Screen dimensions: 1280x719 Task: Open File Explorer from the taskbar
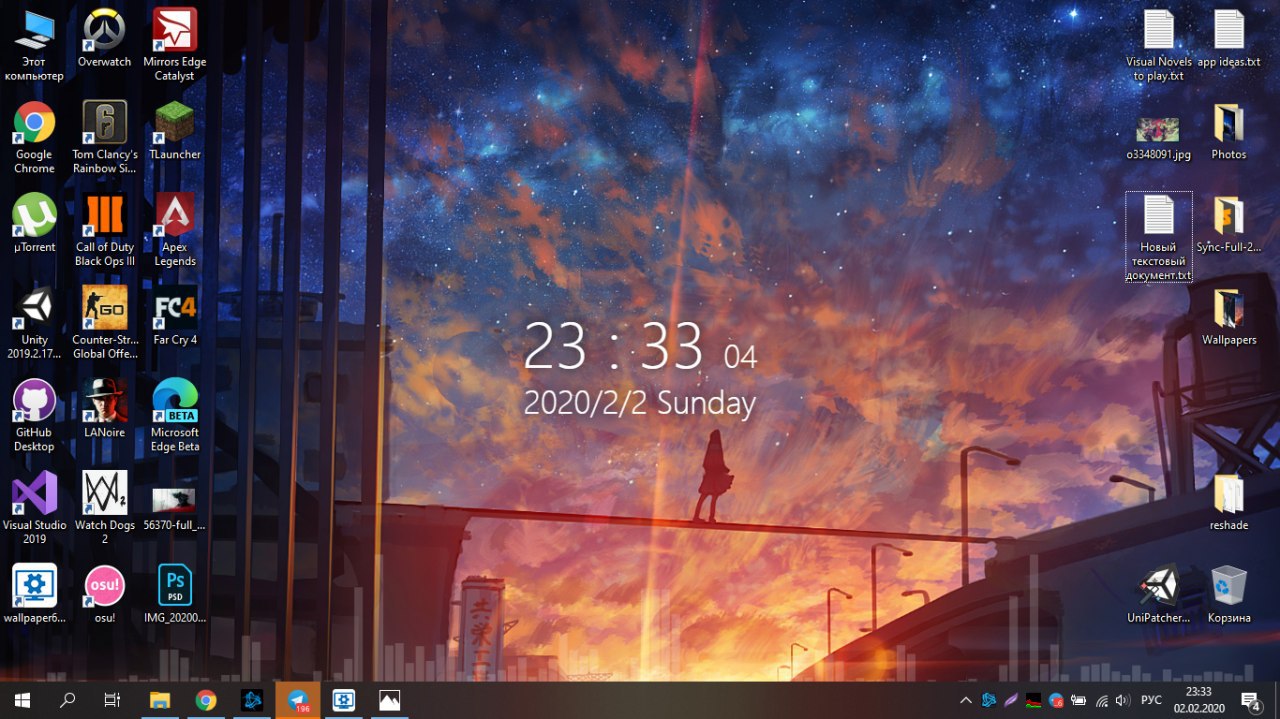160,700
